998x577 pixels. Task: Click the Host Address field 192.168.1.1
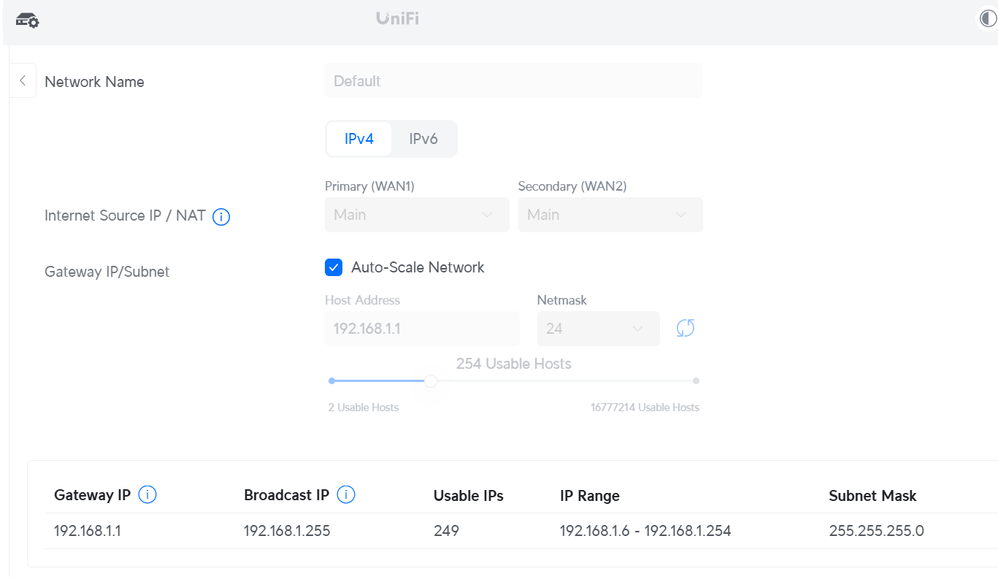point(421,328)
